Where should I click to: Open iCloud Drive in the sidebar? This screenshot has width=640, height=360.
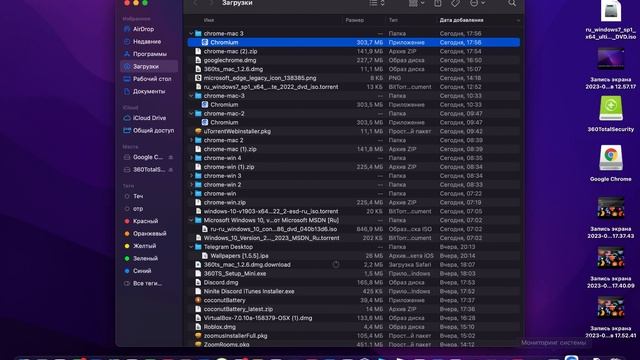pos(149,118)
